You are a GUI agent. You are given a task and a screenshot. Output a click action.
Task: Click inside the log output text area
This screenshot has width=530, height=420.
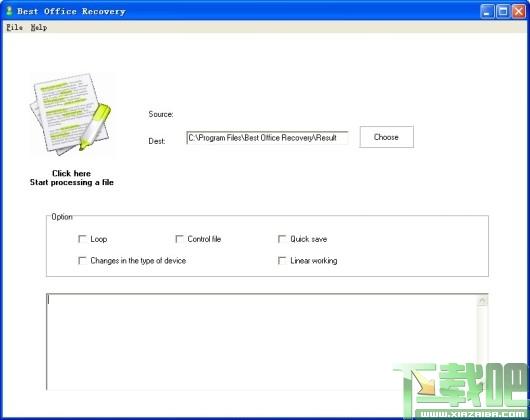pos(262,341)
